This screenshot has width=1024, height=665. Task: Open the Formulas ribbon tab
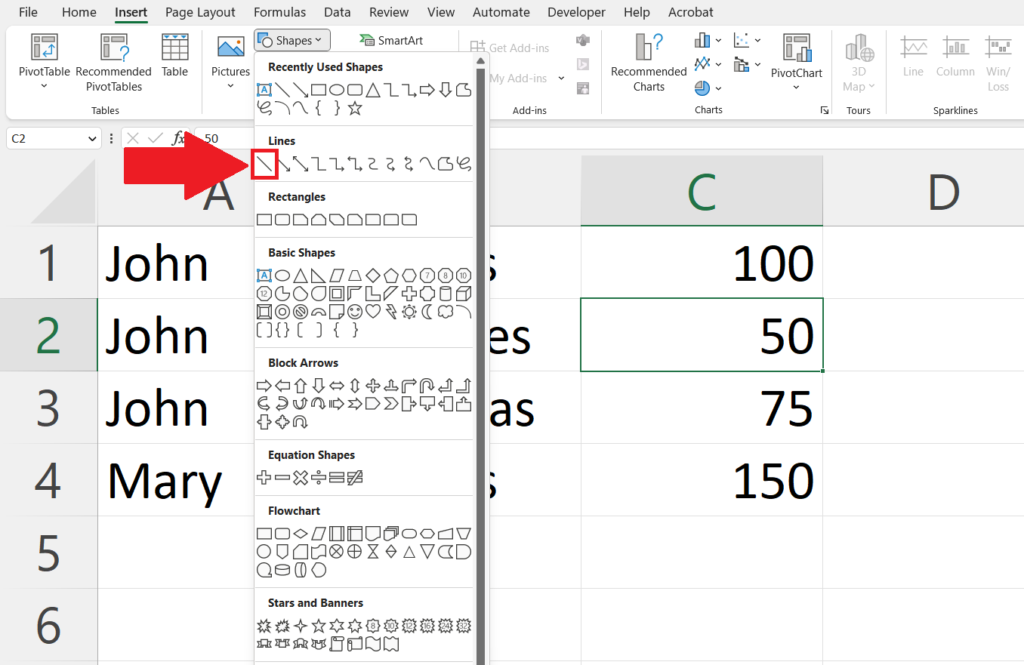pos(280,12)
